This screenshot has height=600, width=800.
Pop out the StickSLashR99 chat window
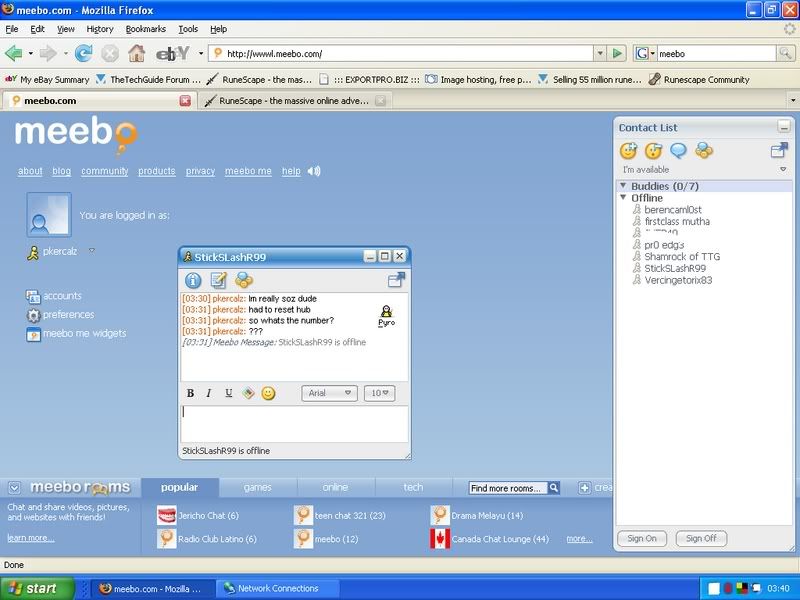(x=396, y=280)
